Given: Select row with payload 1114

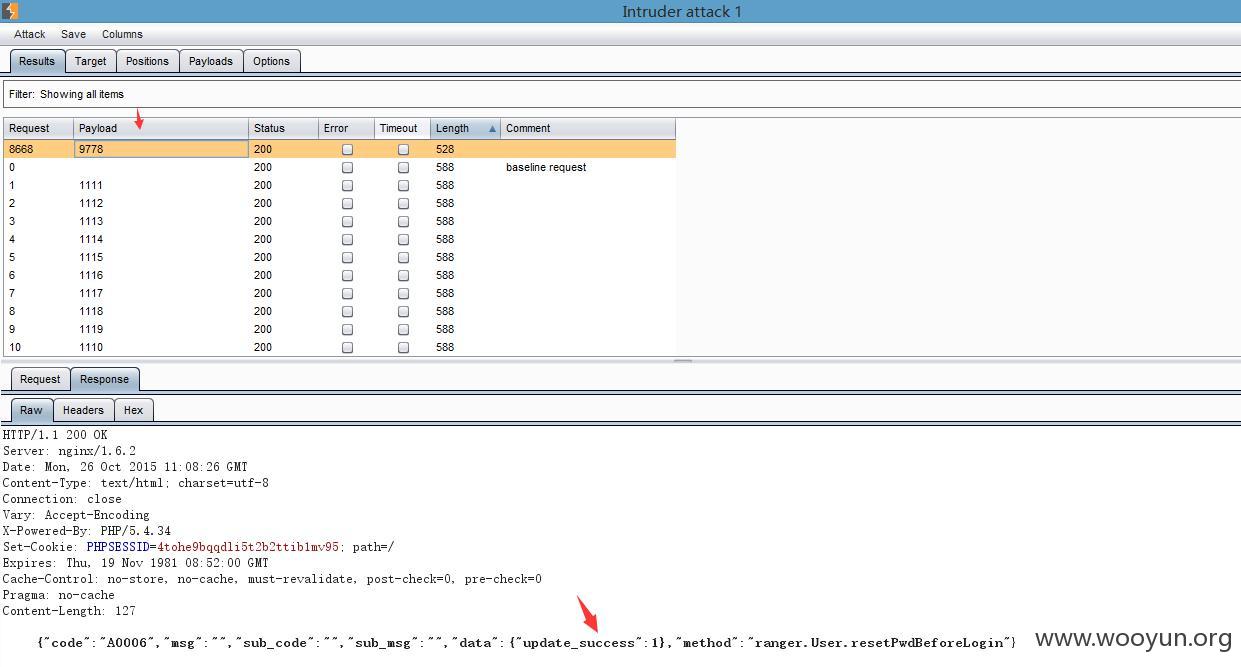Looking at the screenshot, I should 340,239.
